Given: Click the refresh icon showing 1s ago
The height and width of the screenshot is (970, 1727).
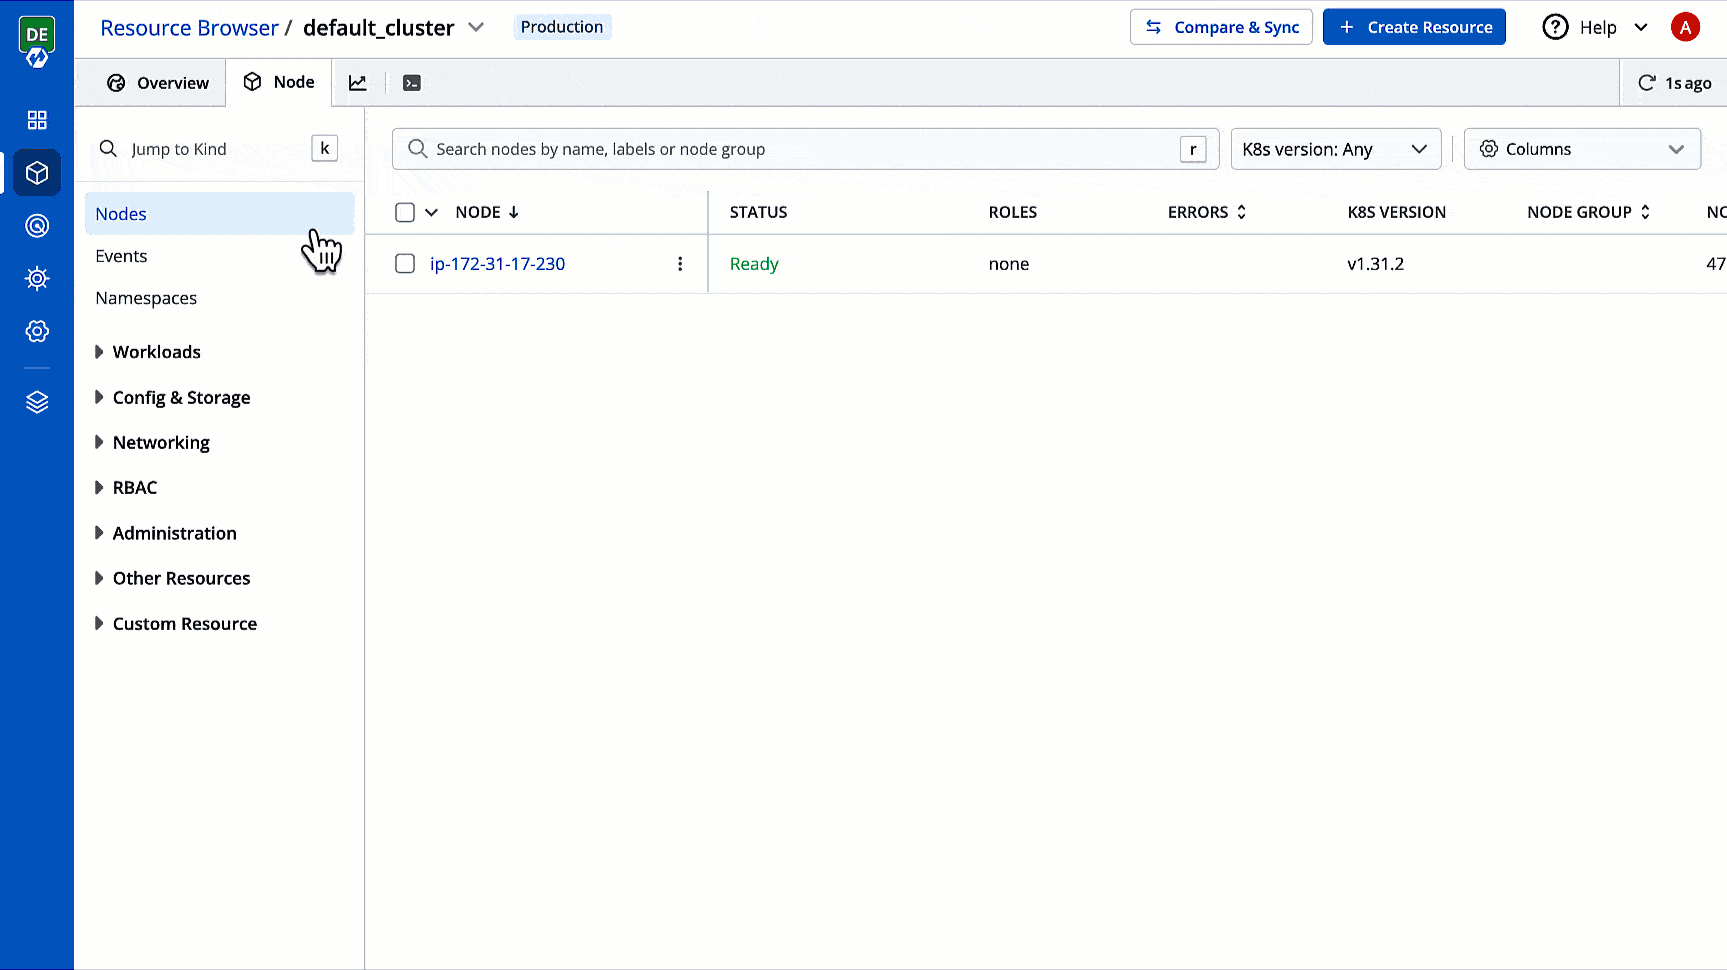Looking at the screenshot, I should (x=1646, y=83).
